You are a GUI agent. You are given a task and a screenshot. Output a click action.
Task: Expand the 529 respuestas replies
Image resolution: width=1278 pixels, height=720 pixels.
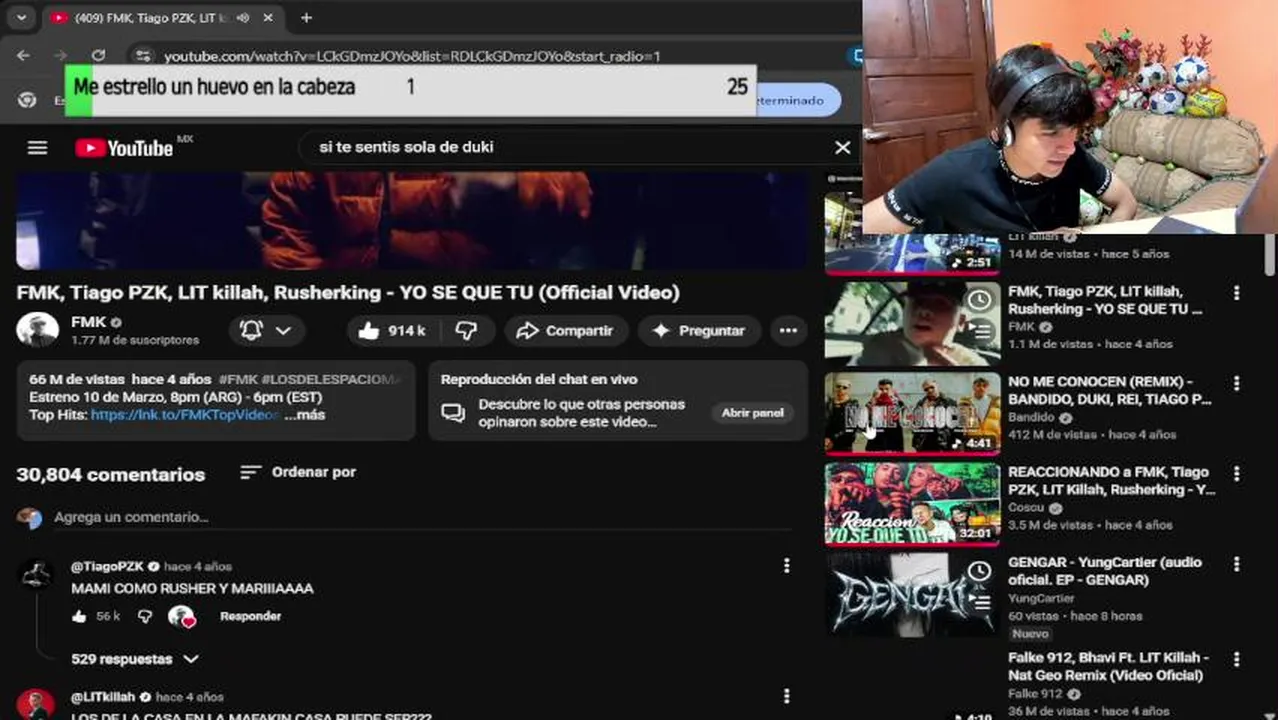coord(135,659)
